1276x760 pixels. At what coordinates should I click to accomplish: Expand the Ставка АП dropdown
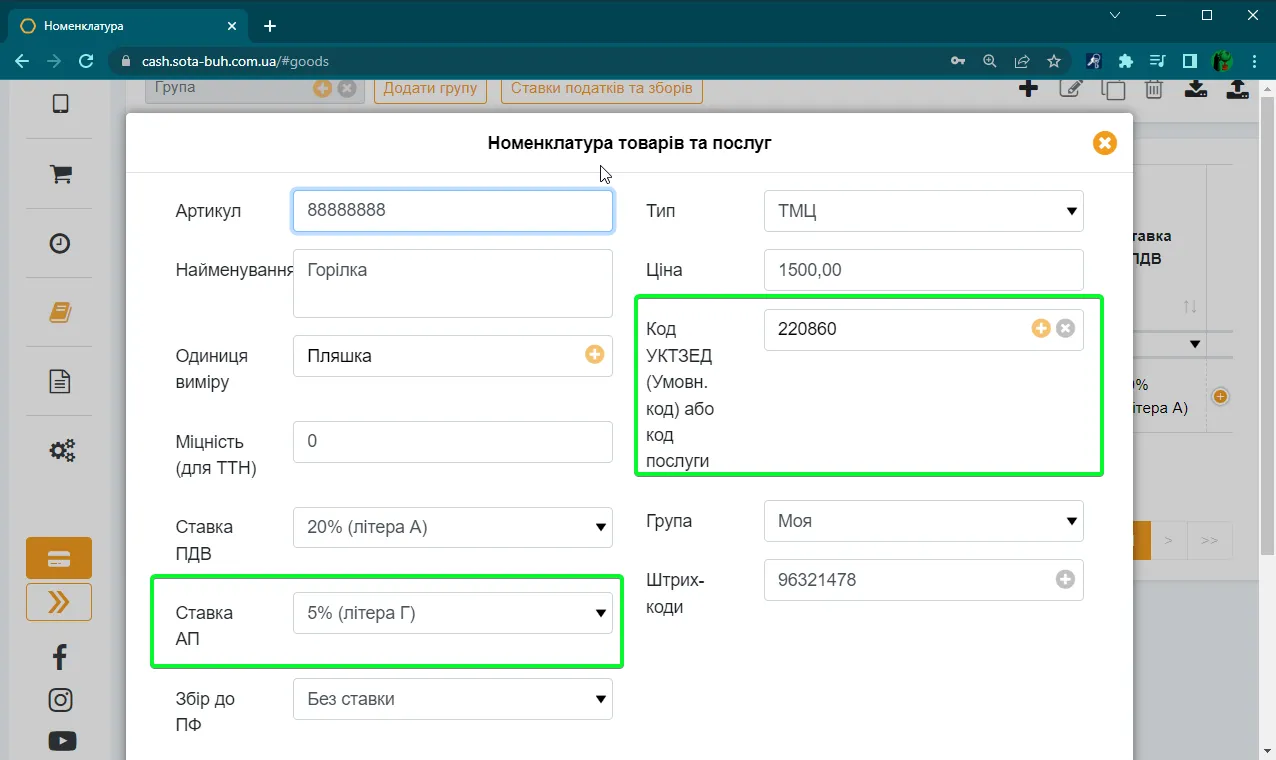click(x=453, y=613)
